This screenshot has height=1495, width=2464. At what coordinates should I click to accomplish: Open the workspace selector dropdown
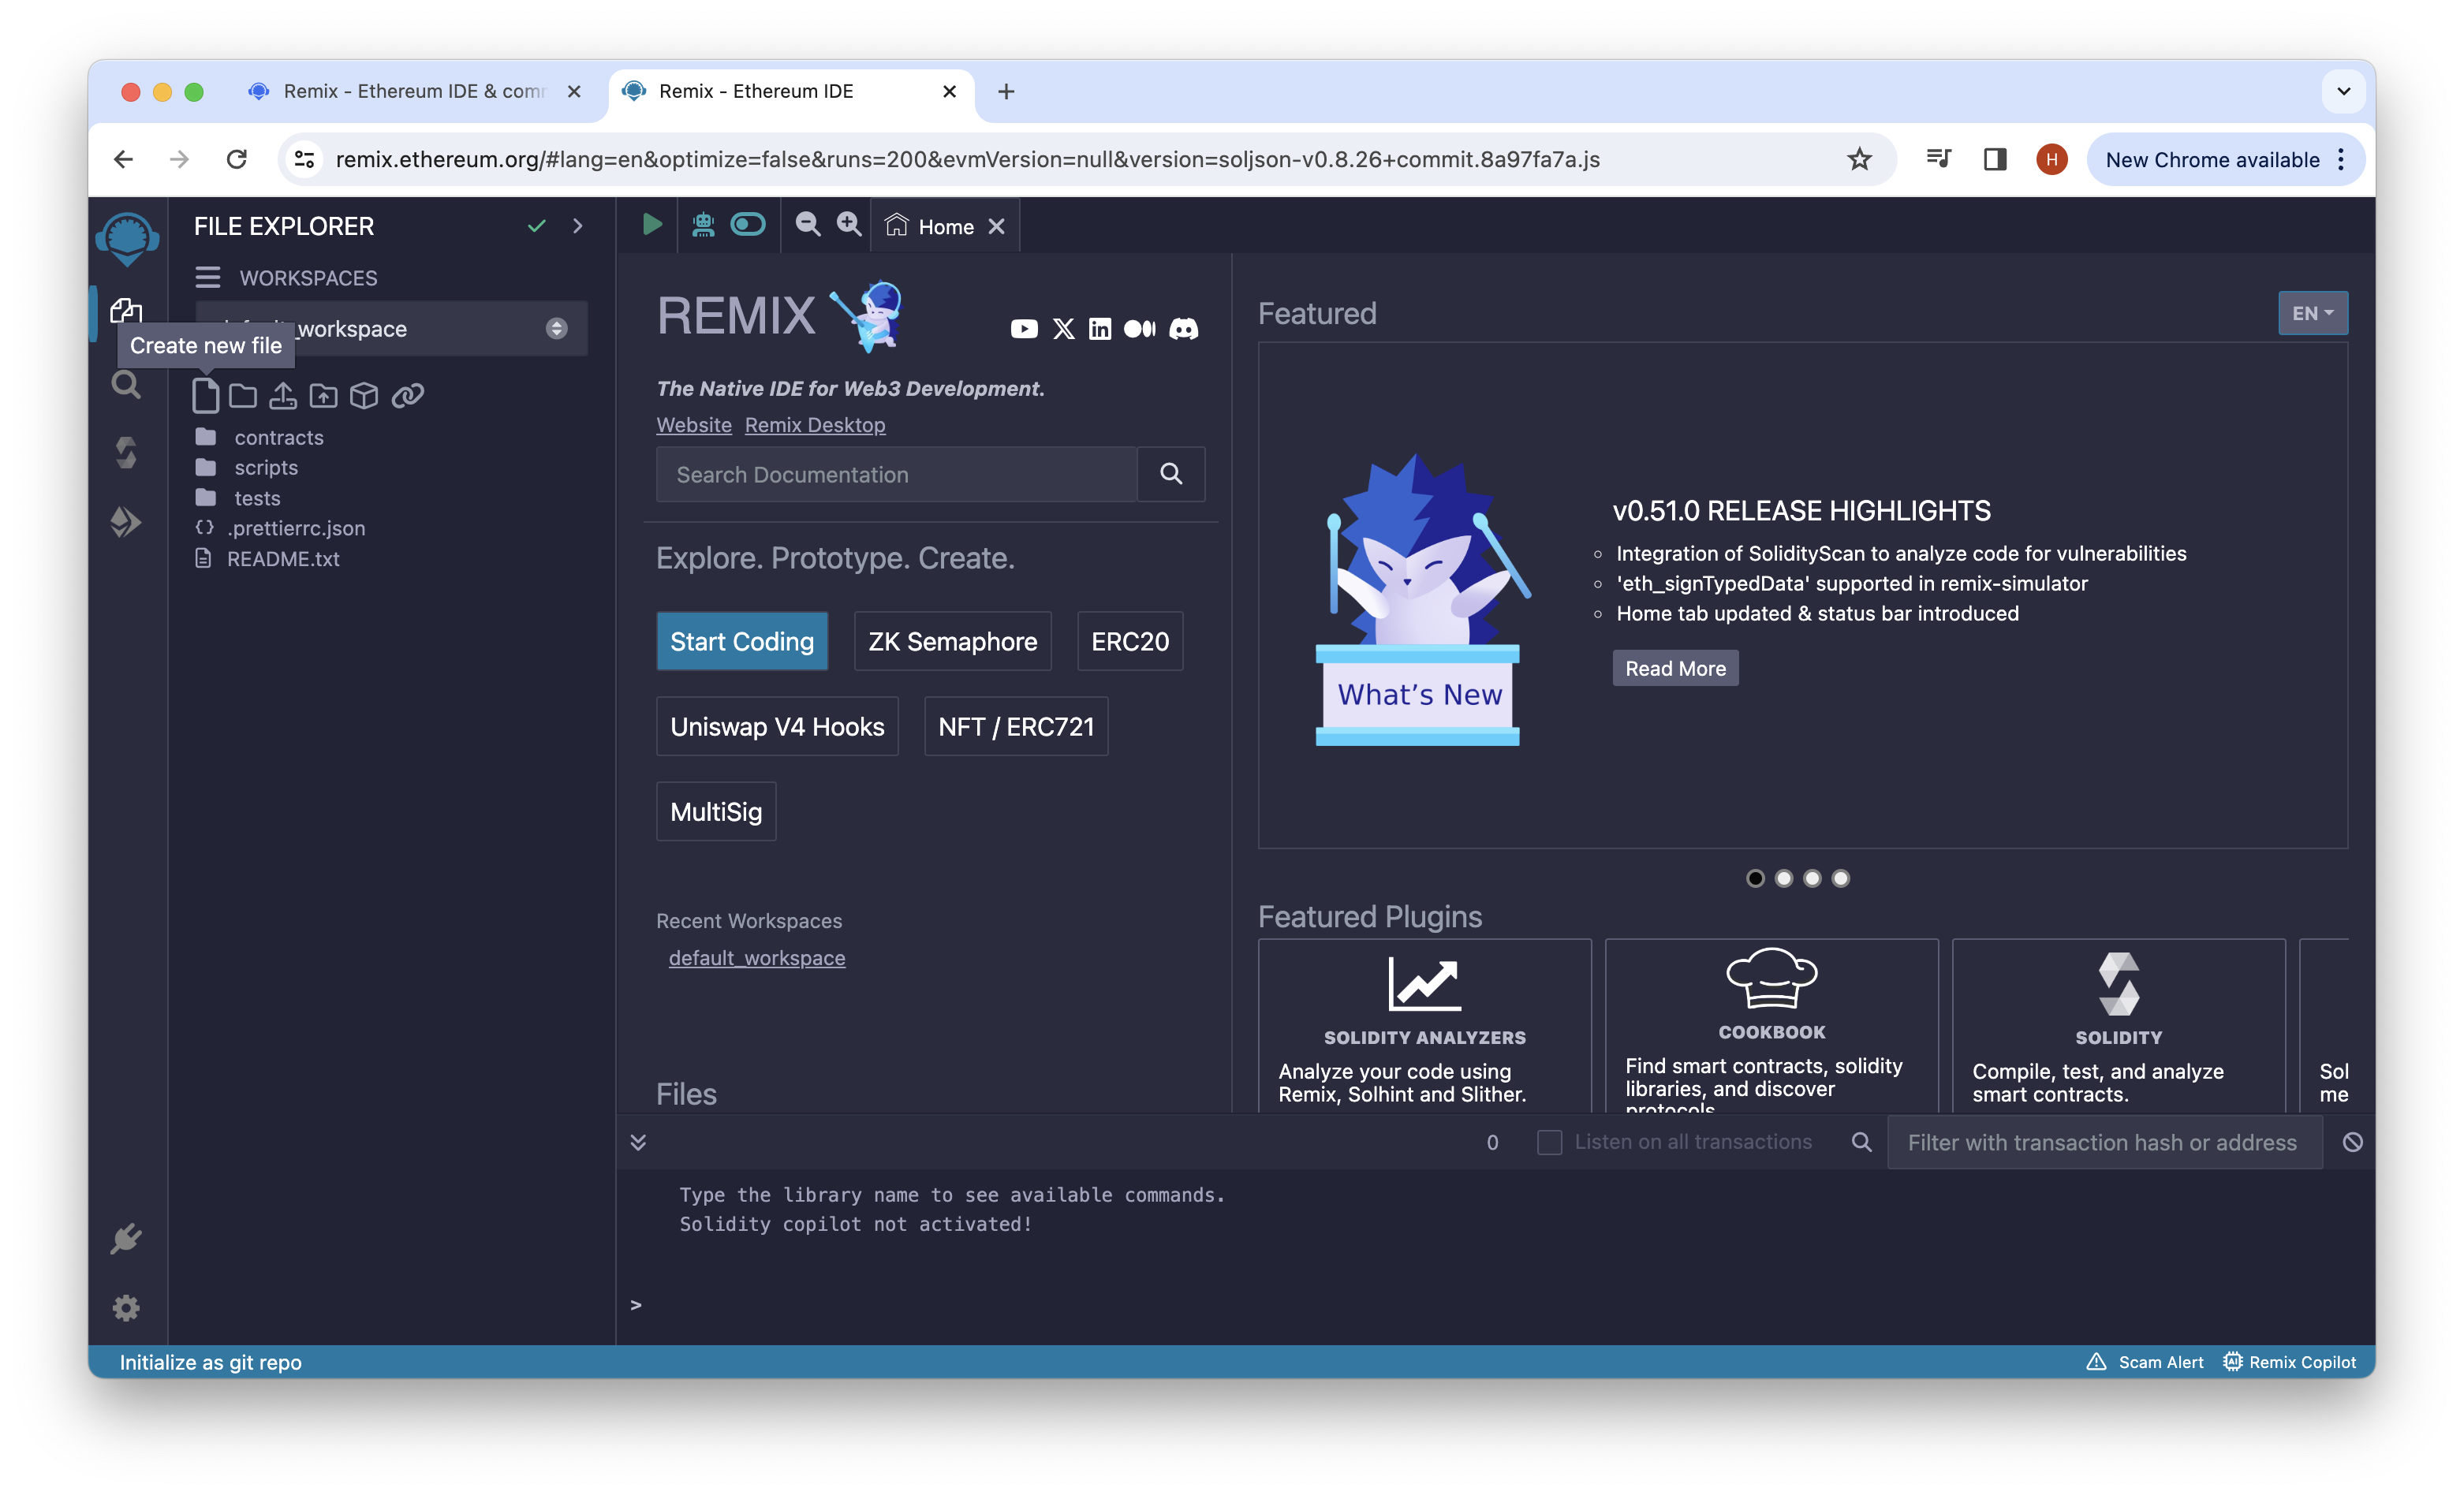[x=392, y=328]
